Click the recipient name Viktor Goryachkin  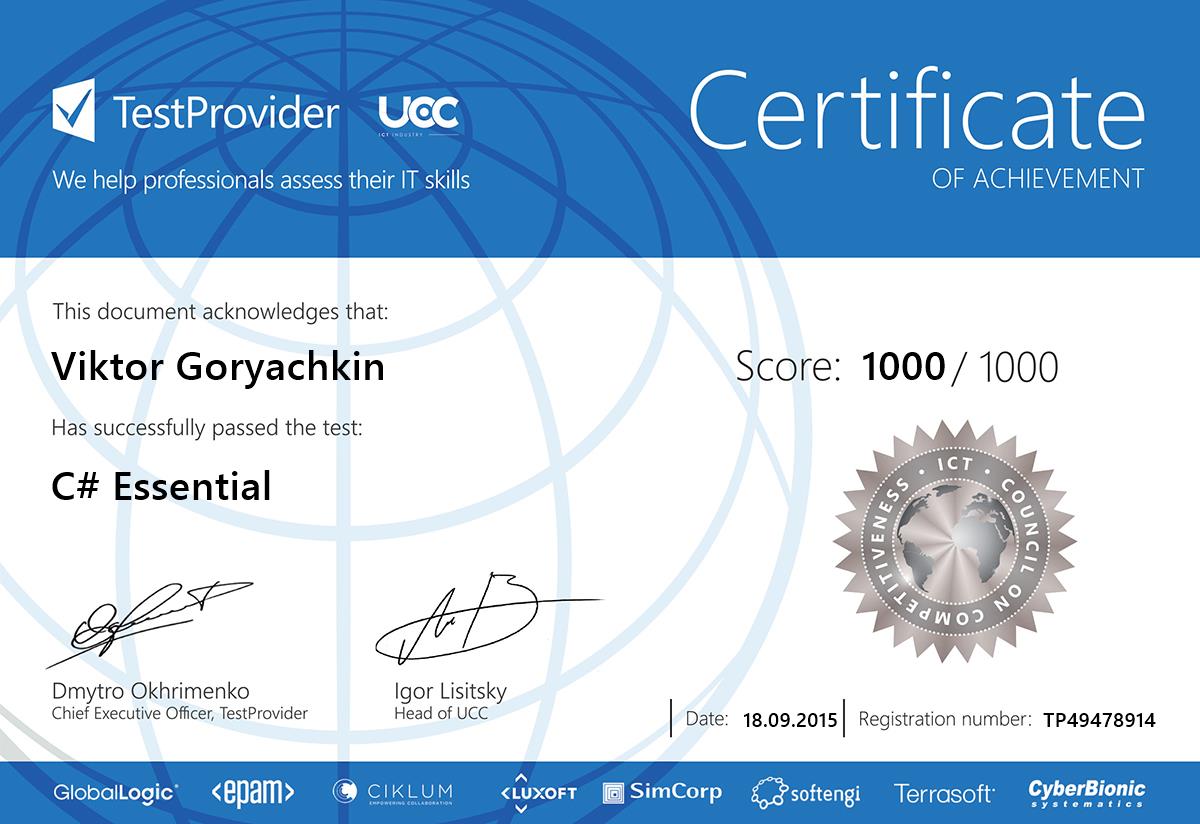[218, 368]
